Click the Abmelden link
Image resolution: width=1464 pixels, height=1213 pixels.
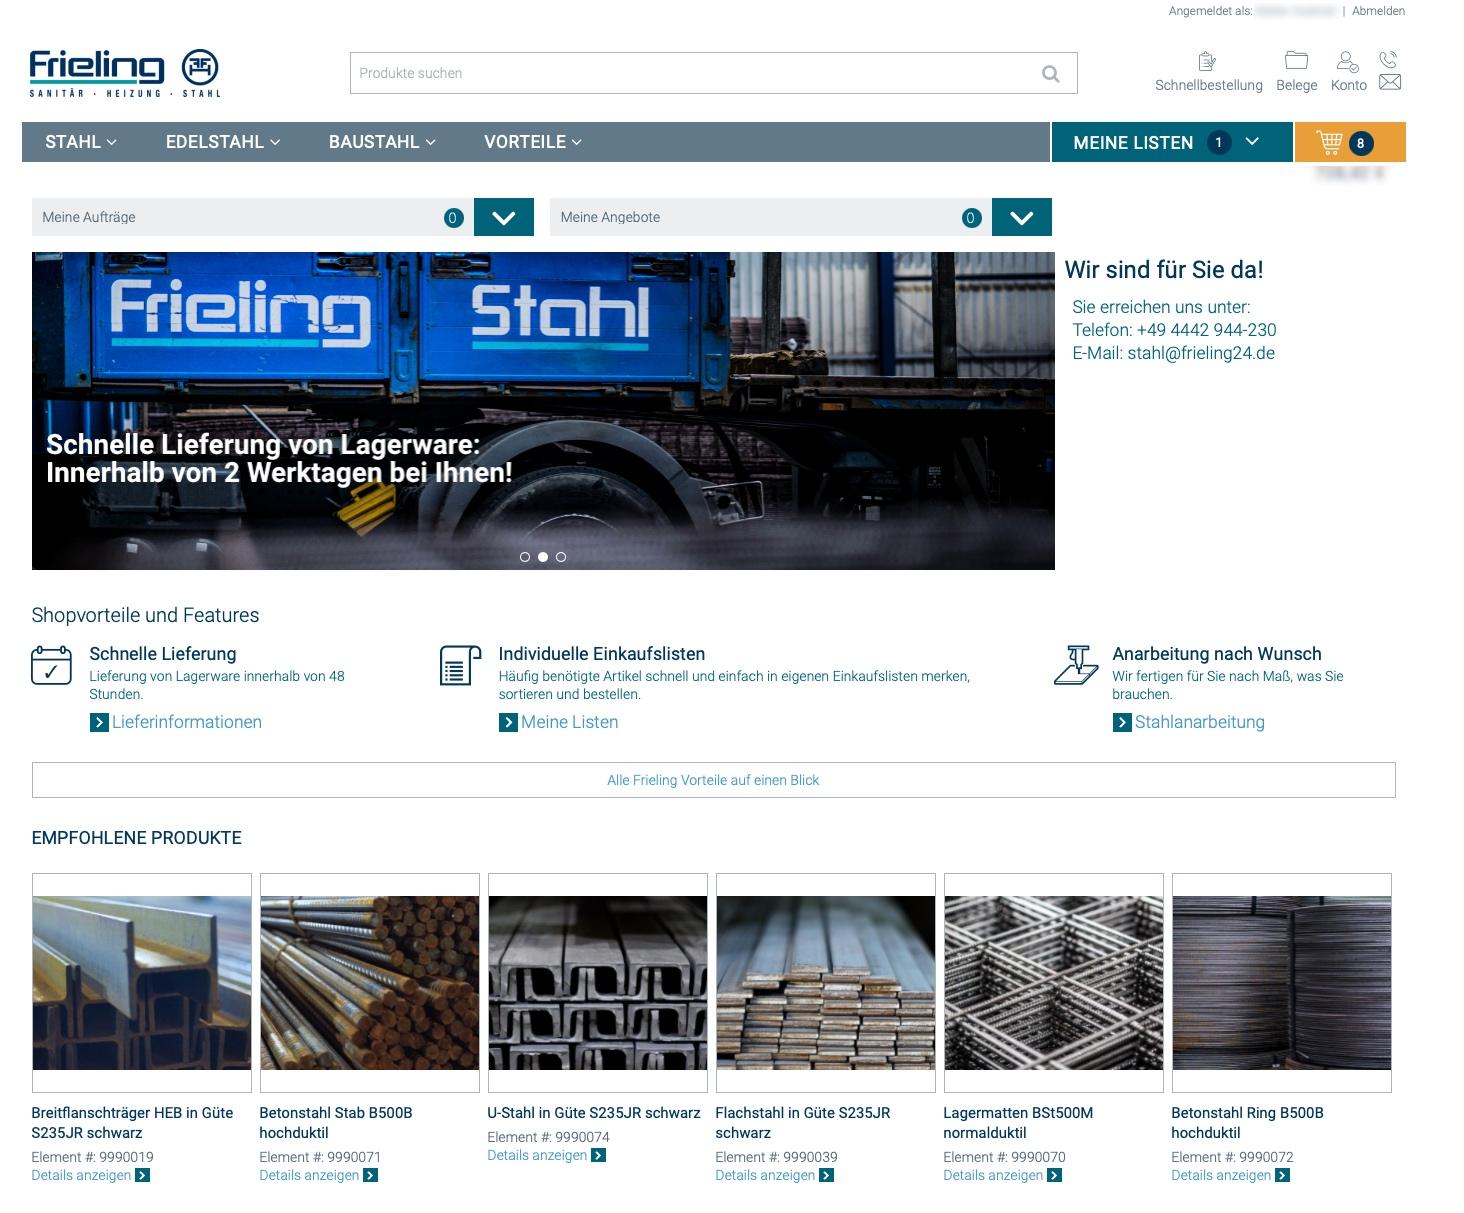tap(1378, 11)
